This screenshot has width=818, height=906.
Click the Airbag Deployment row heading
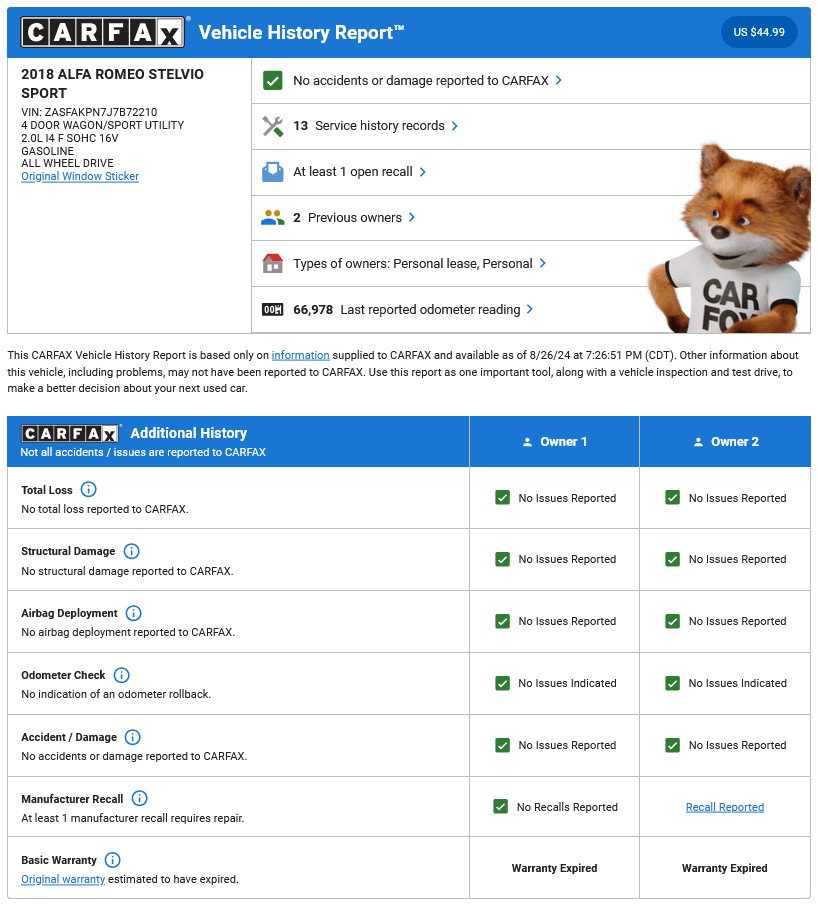click(x=69, y=613)
